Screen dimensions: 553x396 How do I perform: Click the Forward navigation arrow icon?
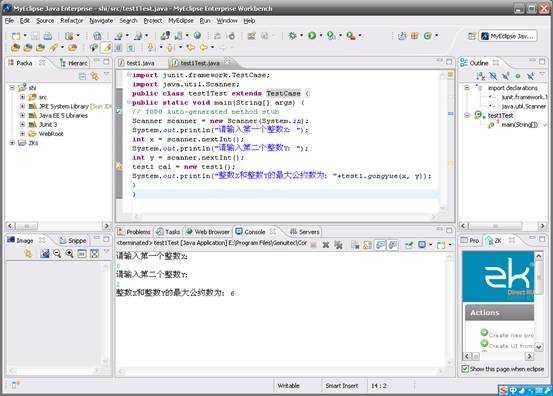[222, 47]
